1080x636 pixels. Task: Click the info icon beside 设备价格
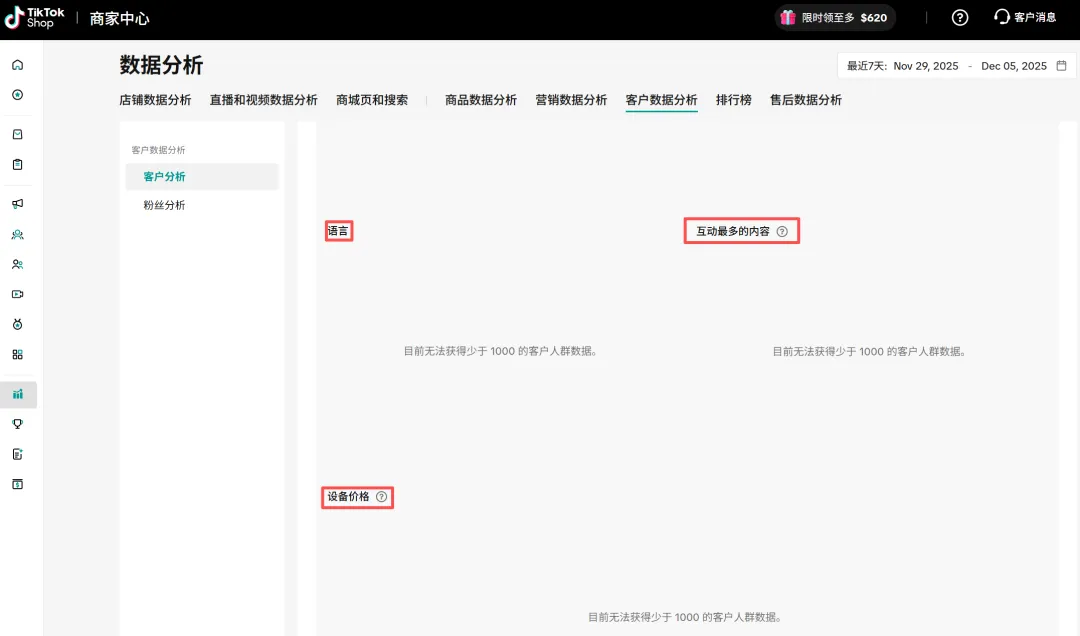pos(381,497)
